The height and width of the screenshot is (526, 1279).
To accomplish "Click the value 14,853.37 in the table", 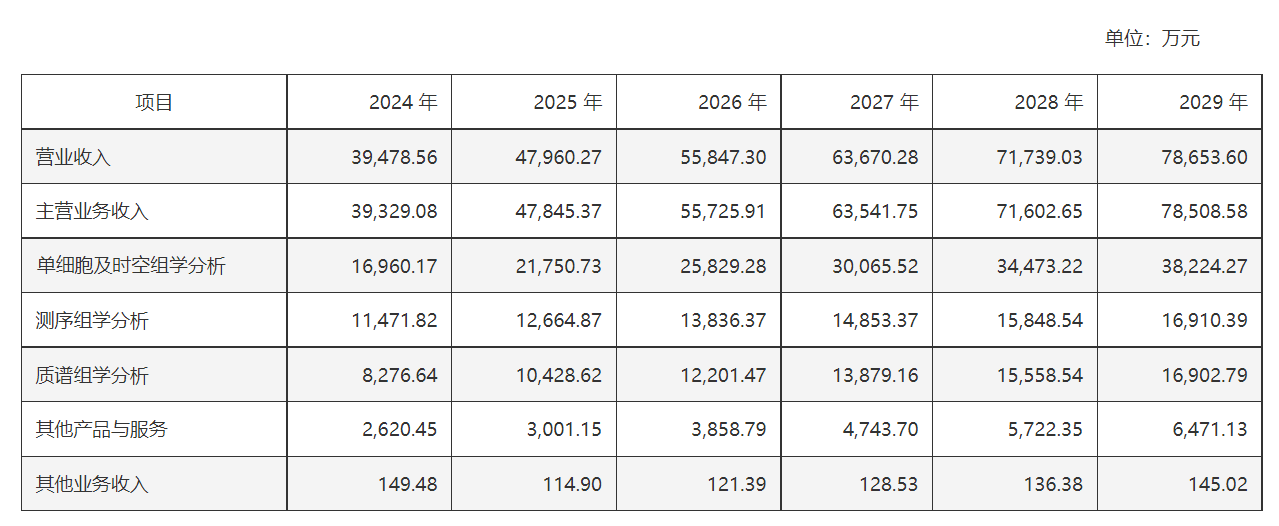I will click(857, 321).
